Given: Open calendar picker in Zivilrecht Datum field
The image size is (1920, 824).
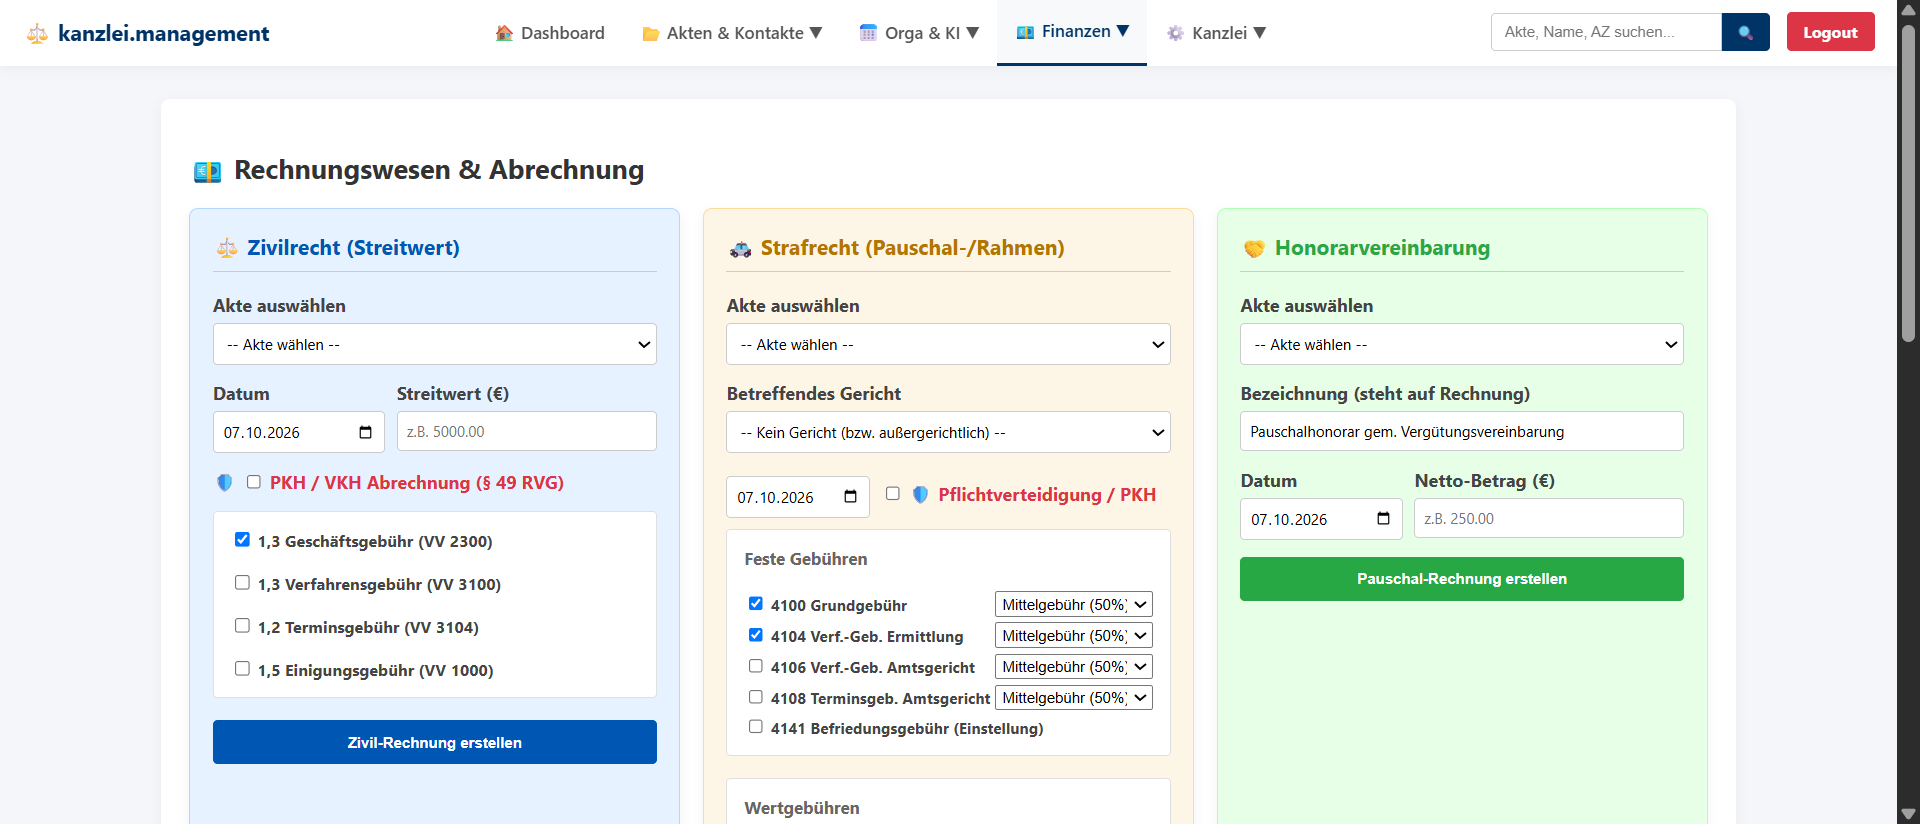Looking at the screenshot, I should 365,432.
